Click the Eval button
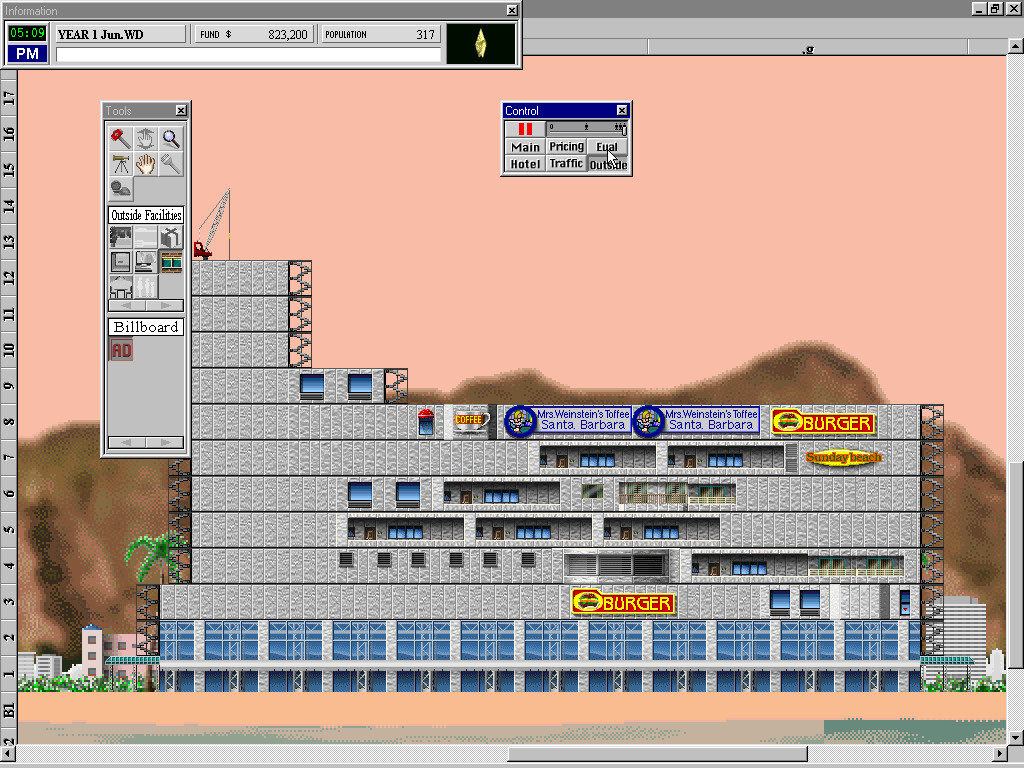Viewport: 1024px width, 768px height. 607,146
